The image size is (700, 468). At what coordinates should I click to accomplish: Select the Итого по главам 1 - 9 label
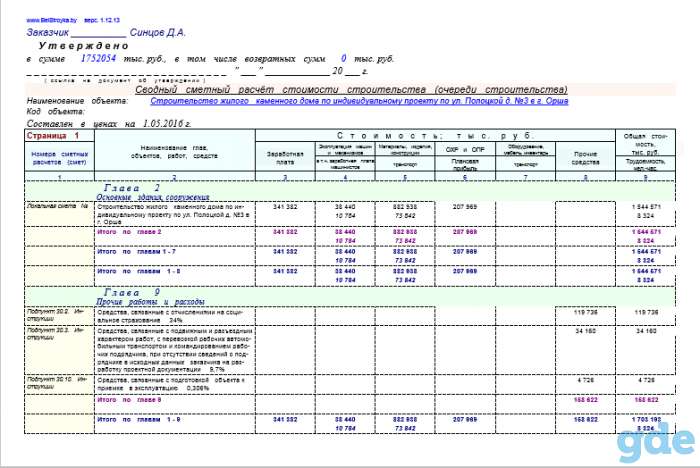point(139,419)
